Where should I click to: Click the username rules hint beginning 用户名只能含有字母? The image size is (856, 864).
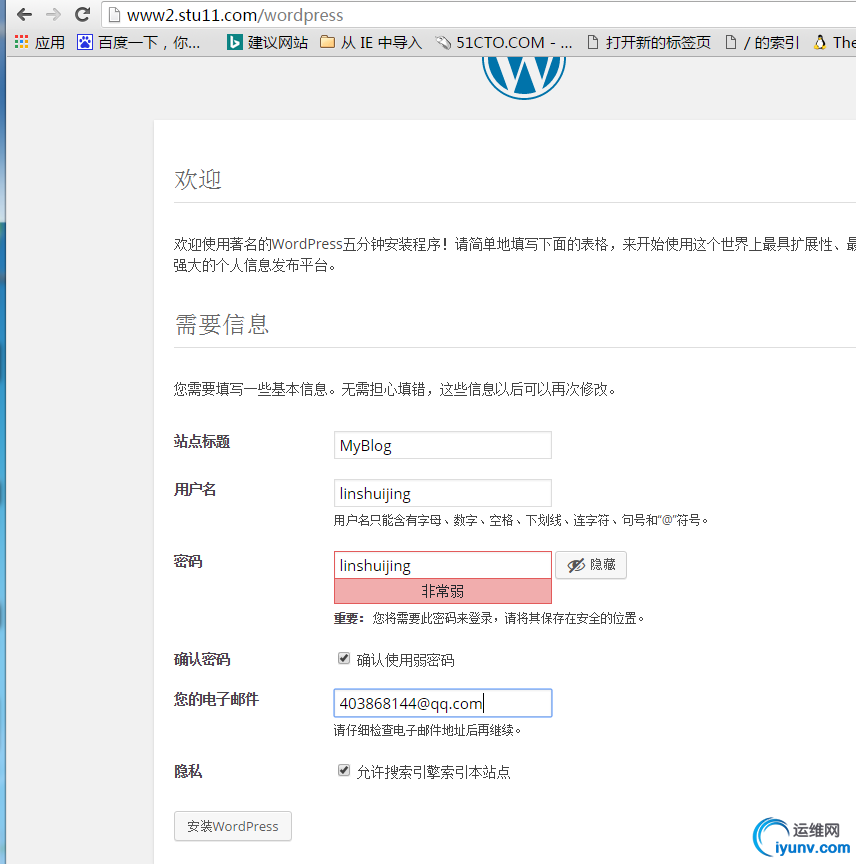[521, 520]
